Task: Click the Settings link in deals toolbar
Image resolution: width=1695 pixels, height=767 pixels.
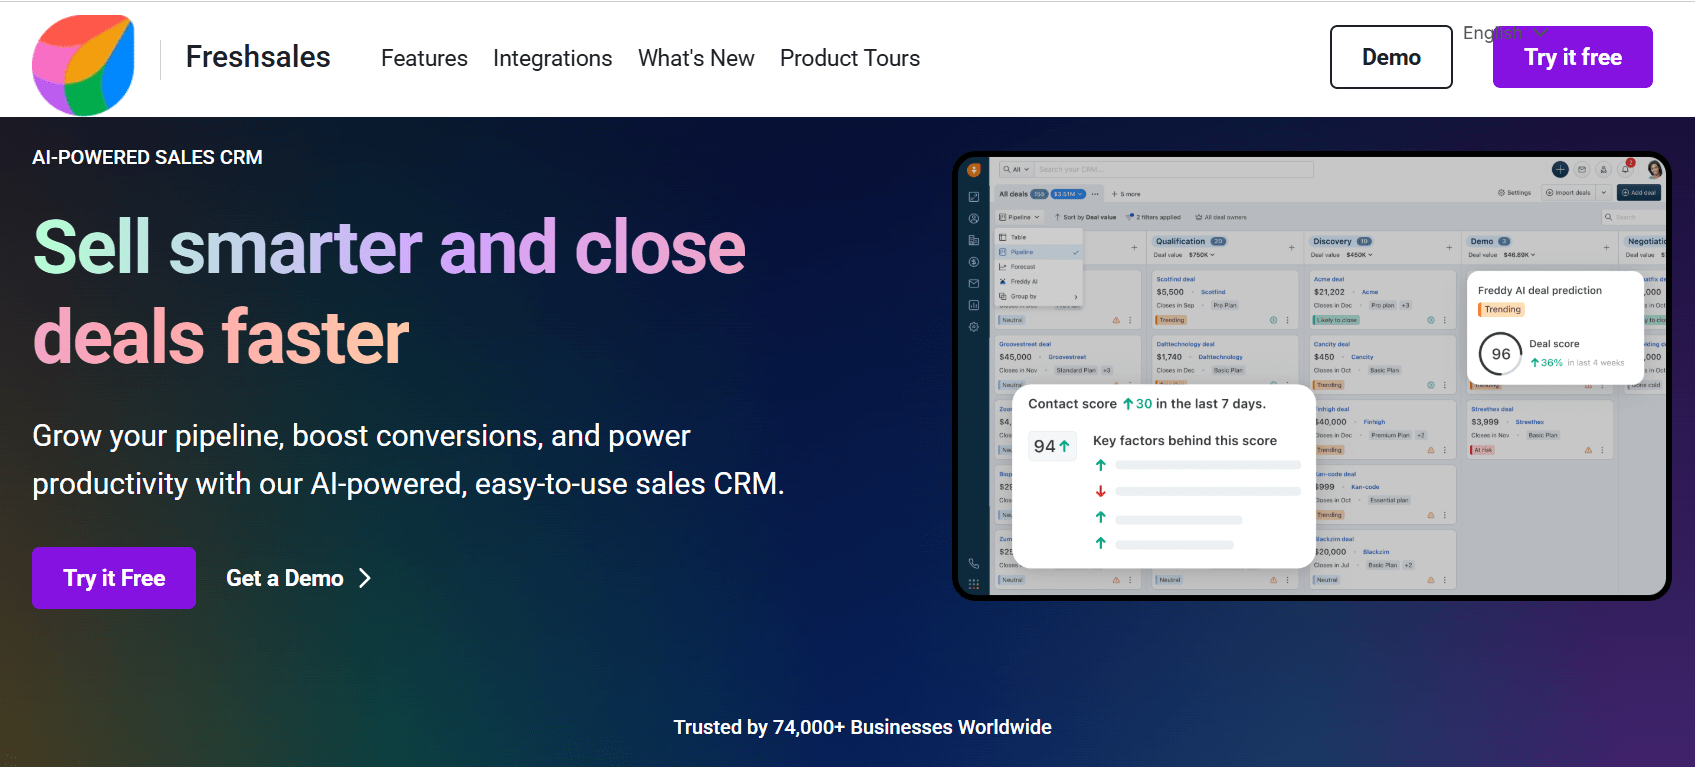Action: pos(1514,192)
